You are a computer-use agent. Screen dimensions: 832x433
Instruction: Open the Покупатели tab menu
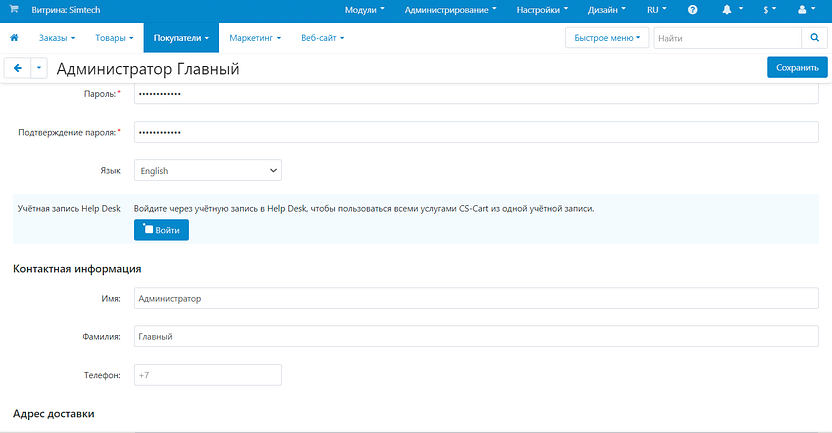(x=181, y=38)
